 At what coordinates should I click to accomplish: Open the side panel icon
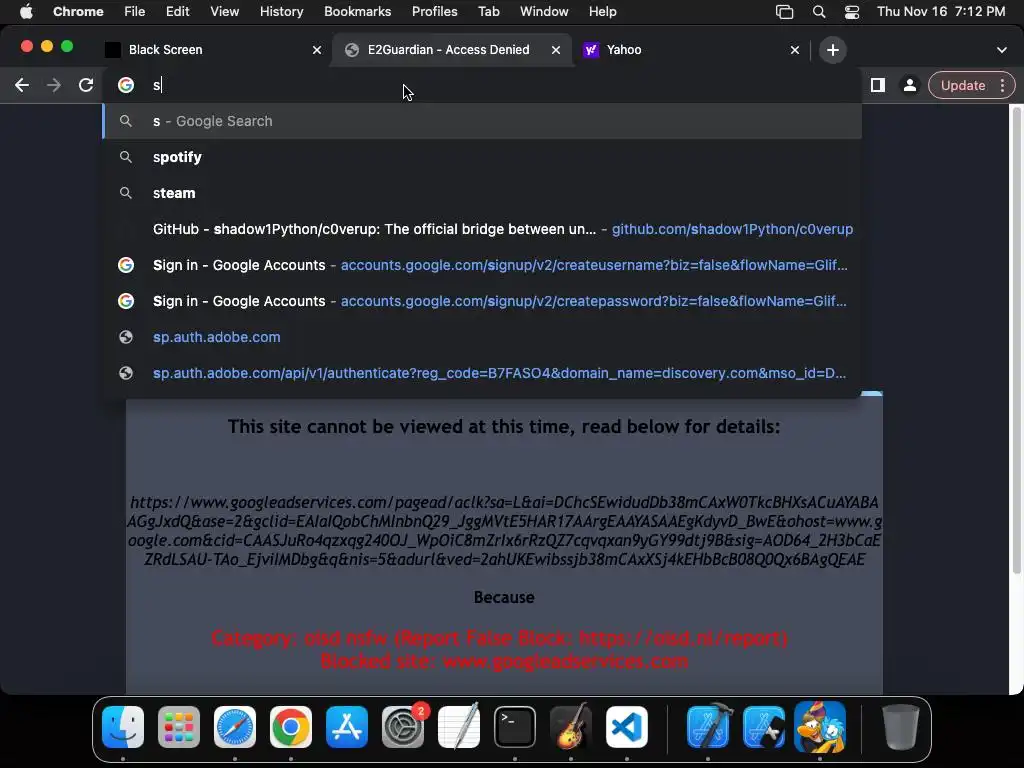pyautogui.click(x=878, y=85)
